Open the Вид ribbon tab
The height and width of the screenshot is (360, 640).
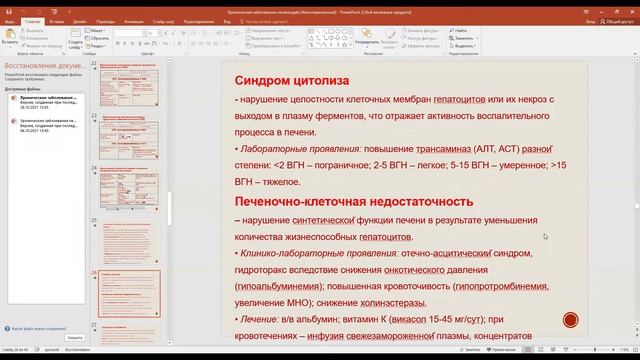pyautogui.click(x=227, y=22)
